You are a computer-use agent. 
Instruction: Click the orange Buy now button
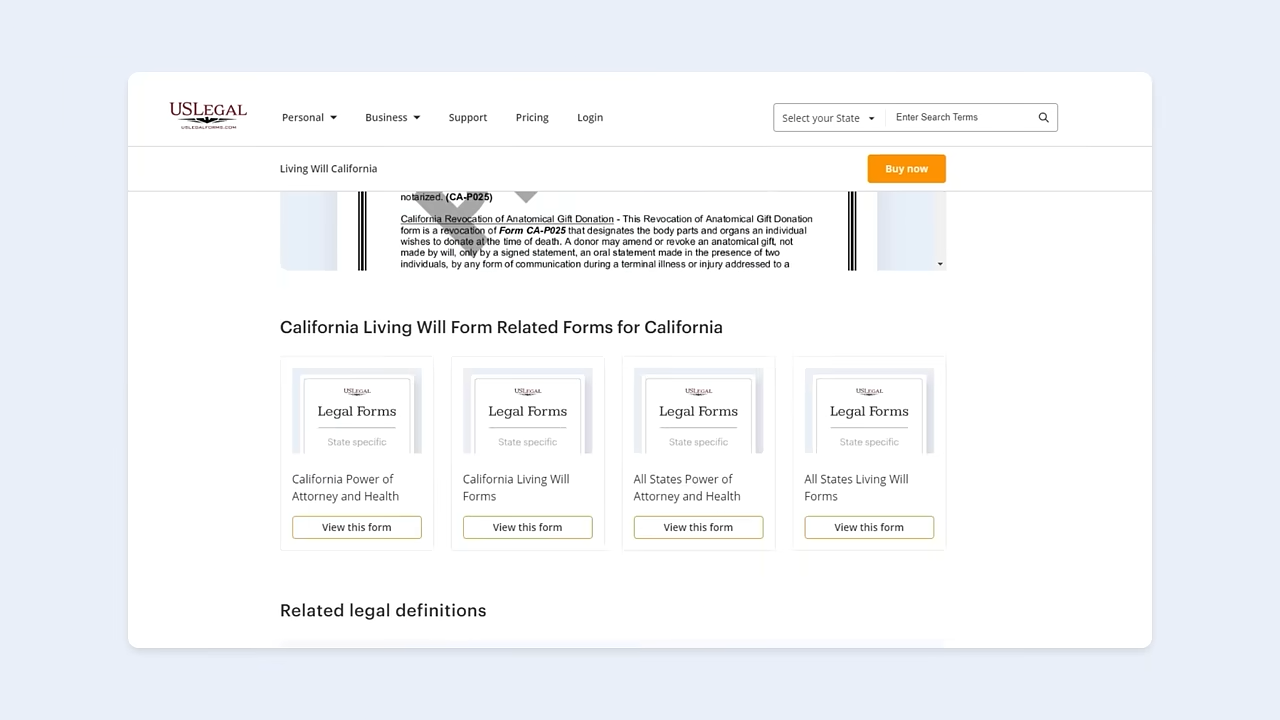point(906,169)
